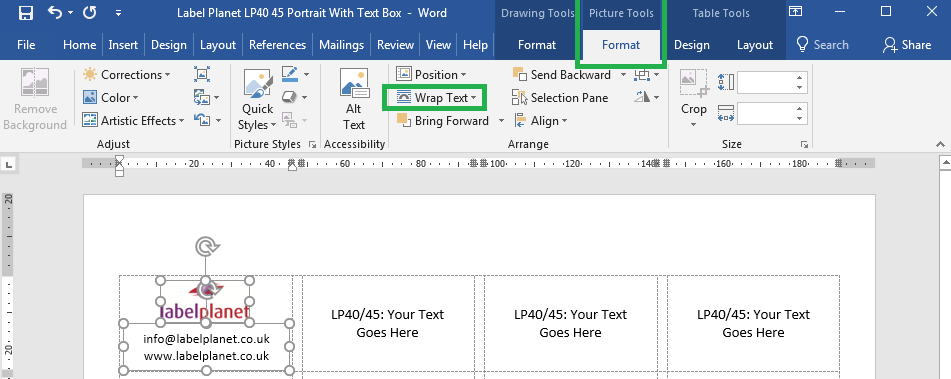Open the Align dropdown
Screen dimensions: 951x379
[x=540, y=121]
